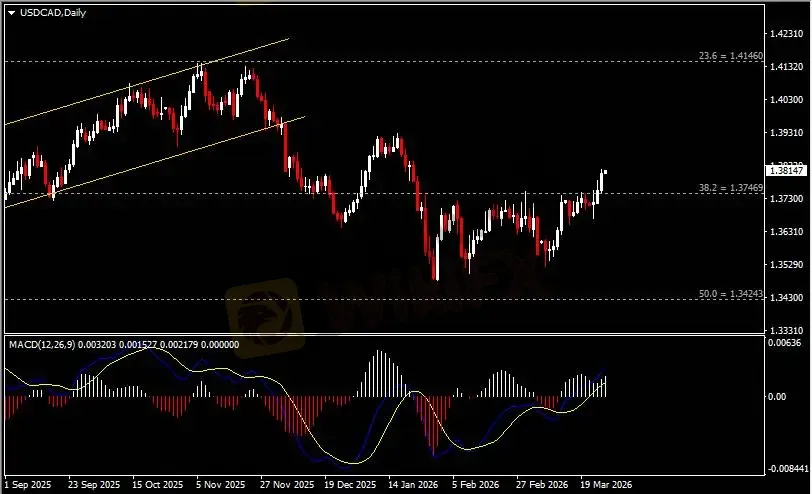Click the 15 Oct 2025 date label
Viewport: 812px width, 494px height.
[x=157, y=485]
